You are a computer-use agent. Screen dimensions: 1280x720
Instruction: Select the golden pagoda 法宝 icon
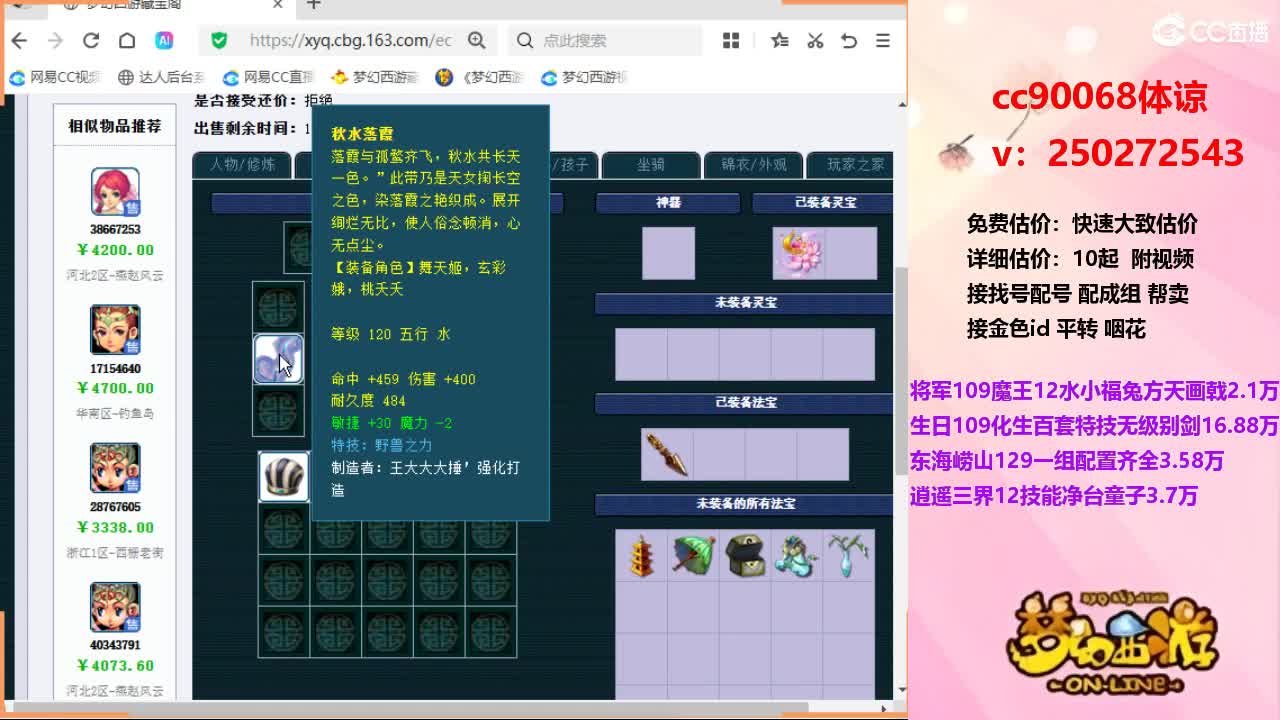[641, 555]
